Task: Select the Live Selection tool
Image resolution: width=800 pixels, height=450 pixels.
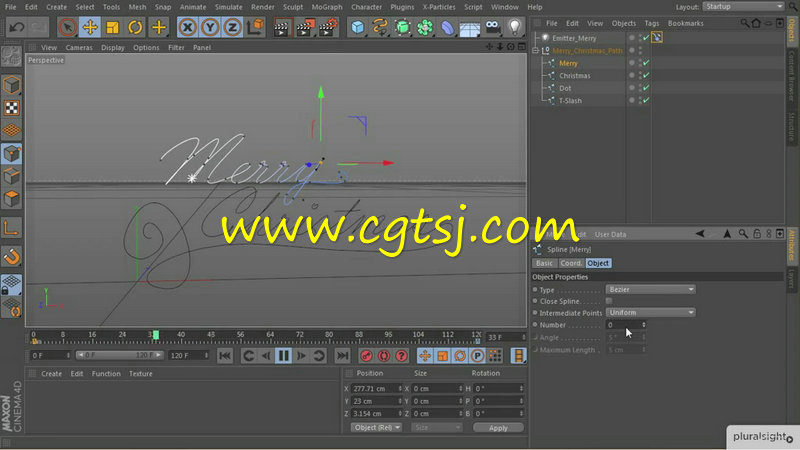Action: (x=67, y=27)
